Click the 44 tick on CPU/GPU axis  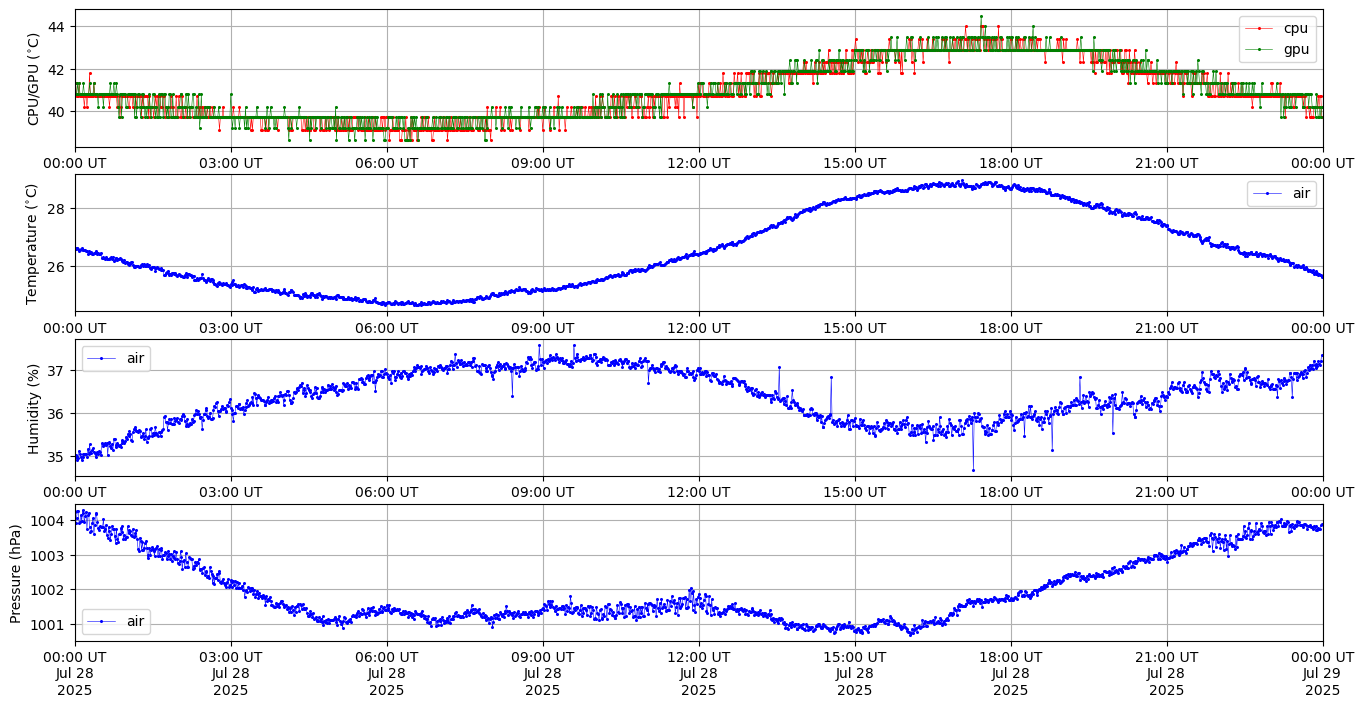tap(58, 28)
